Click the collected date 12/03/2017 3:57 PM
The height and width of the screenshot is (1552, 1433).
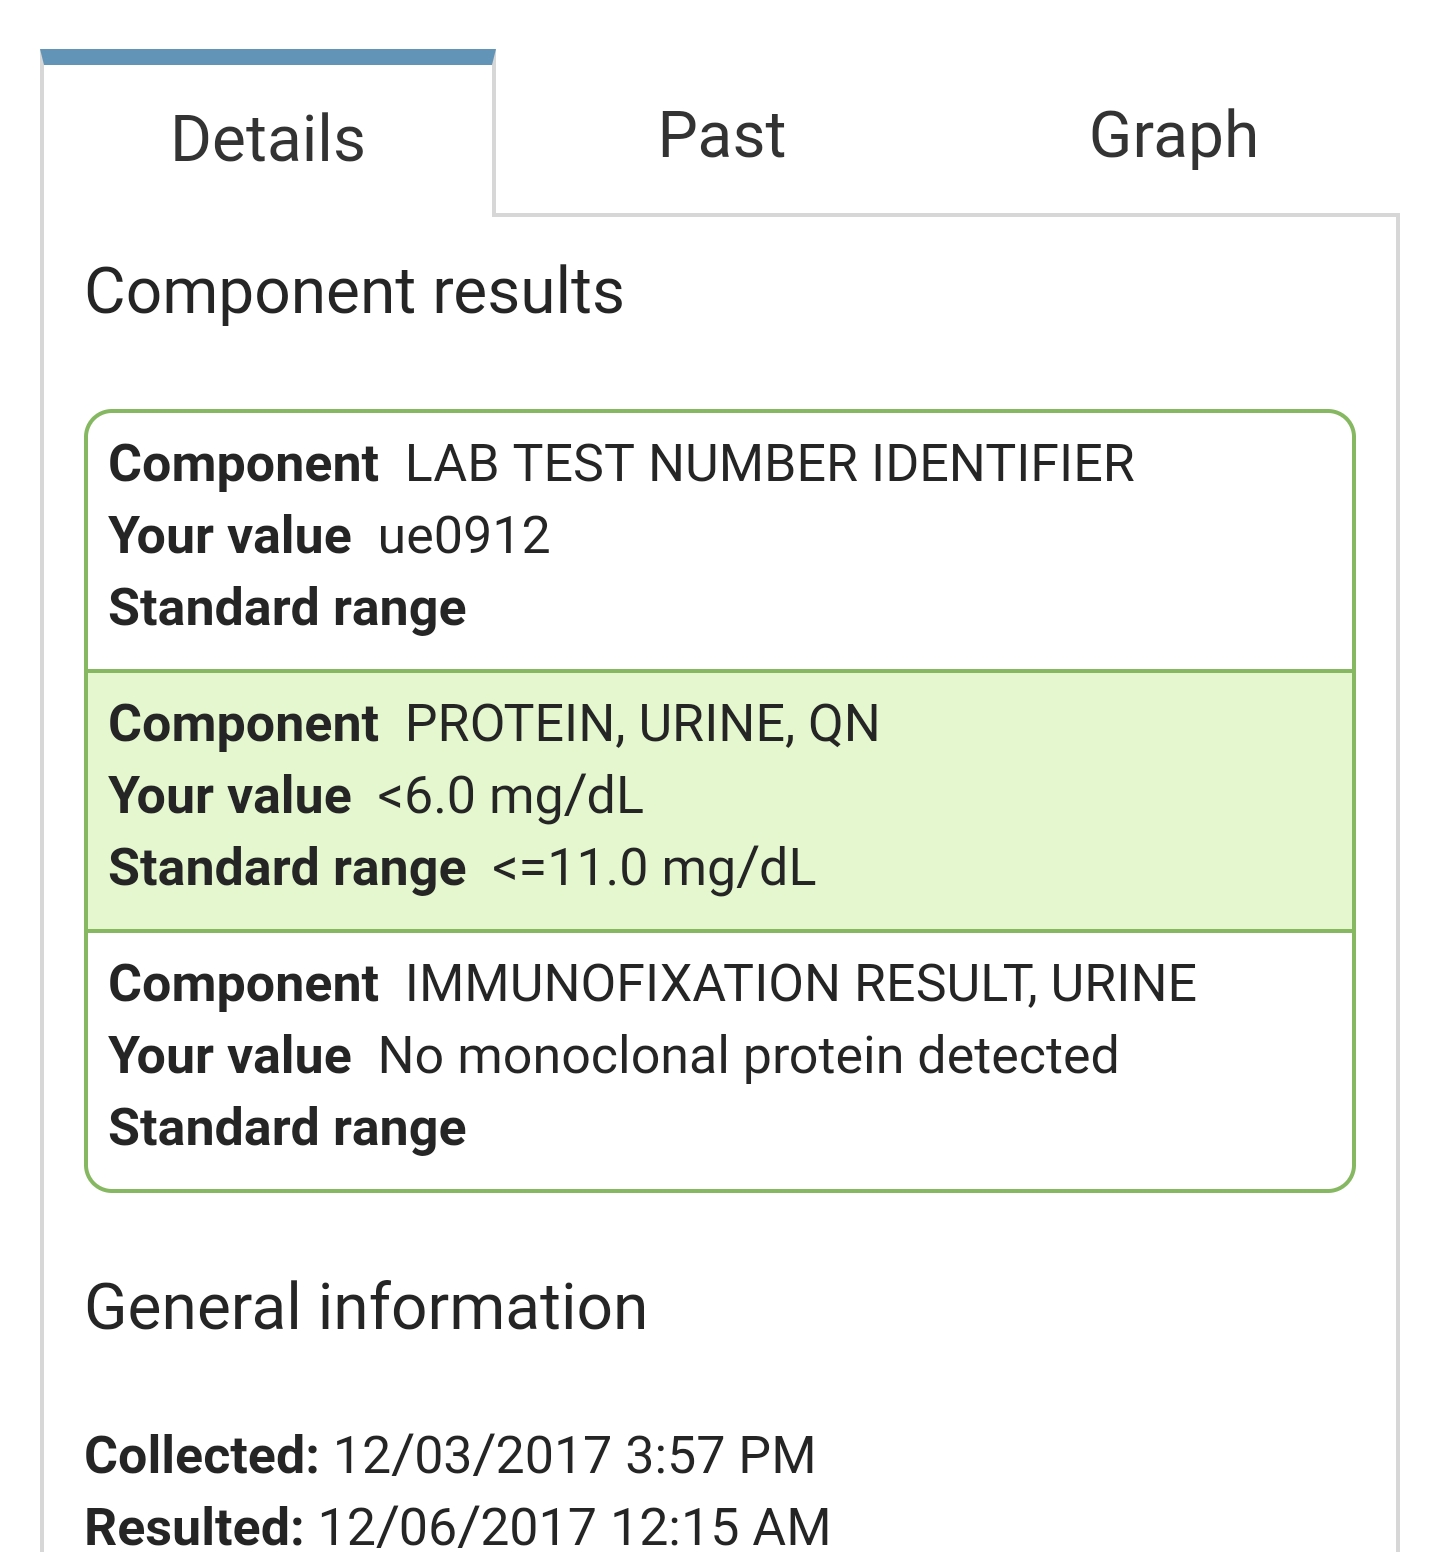pos(574,1455)
